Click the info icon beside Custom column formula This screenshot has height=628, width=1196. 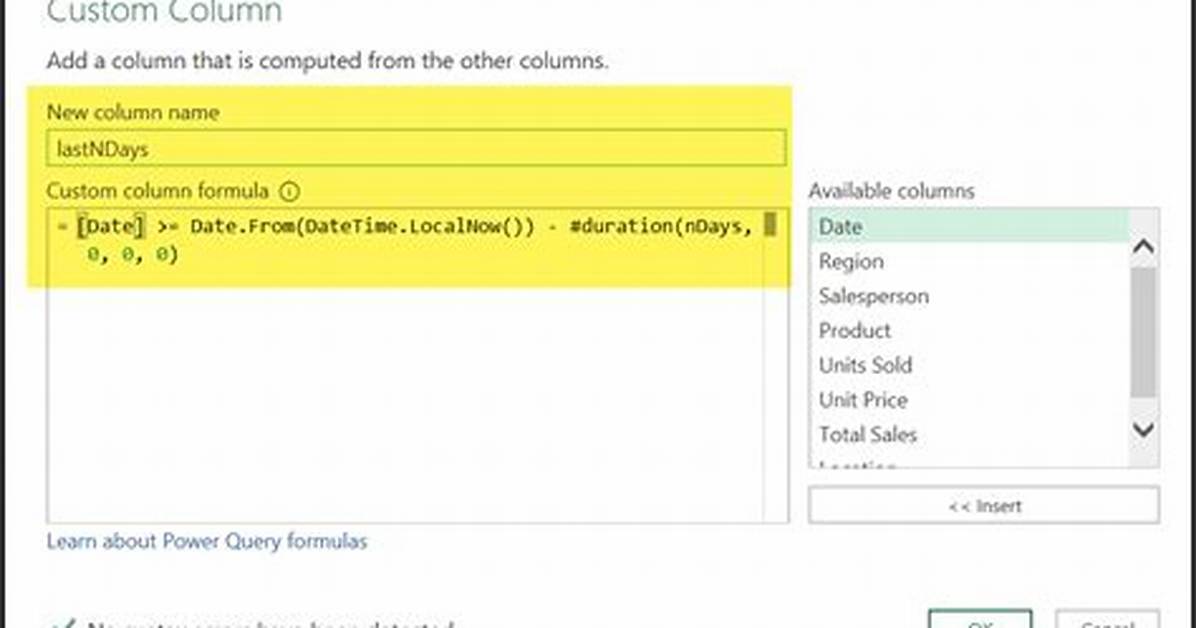click(290, 191)
